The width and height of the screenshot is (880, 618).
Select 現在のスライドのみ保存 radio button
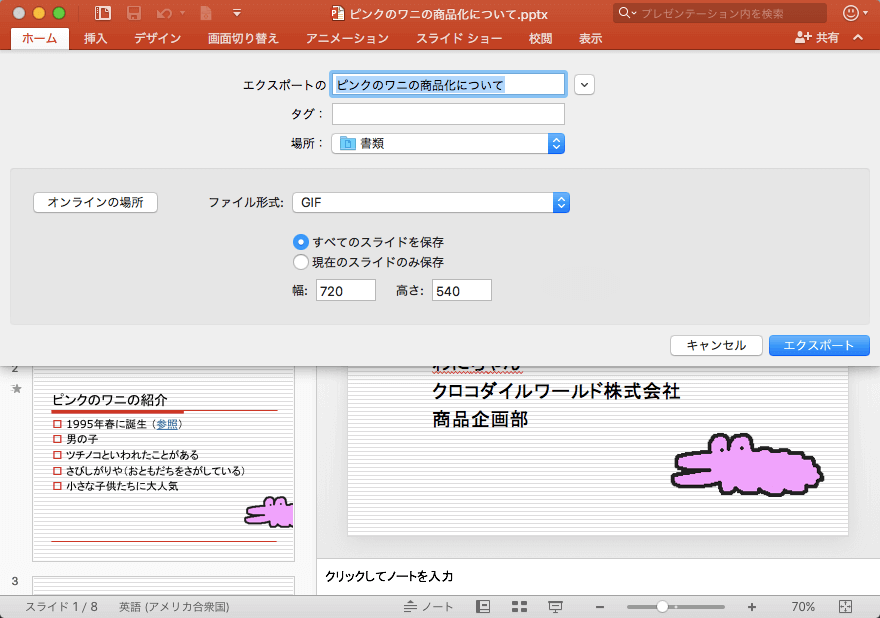click(x=301, y=262)
